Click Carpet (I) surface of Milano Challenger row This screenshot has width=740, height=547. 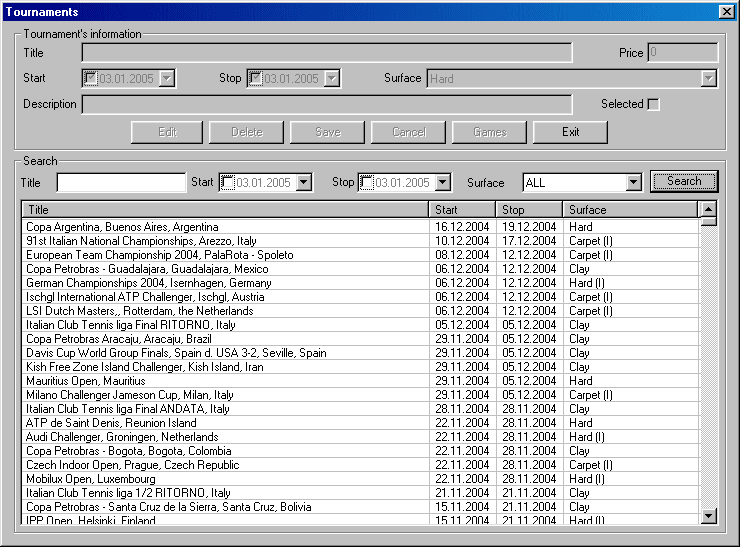(x=590, y=395)
